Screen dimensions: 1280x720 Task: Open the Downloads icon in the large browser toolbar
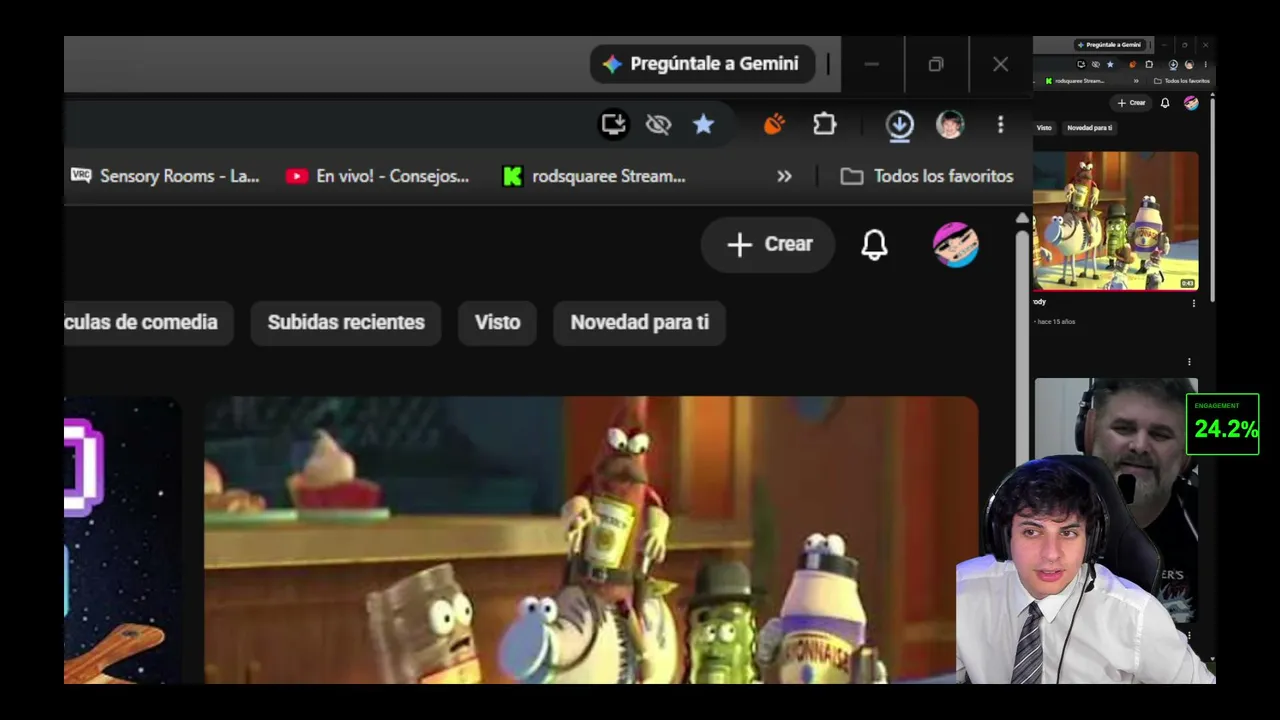coord(899,124)
